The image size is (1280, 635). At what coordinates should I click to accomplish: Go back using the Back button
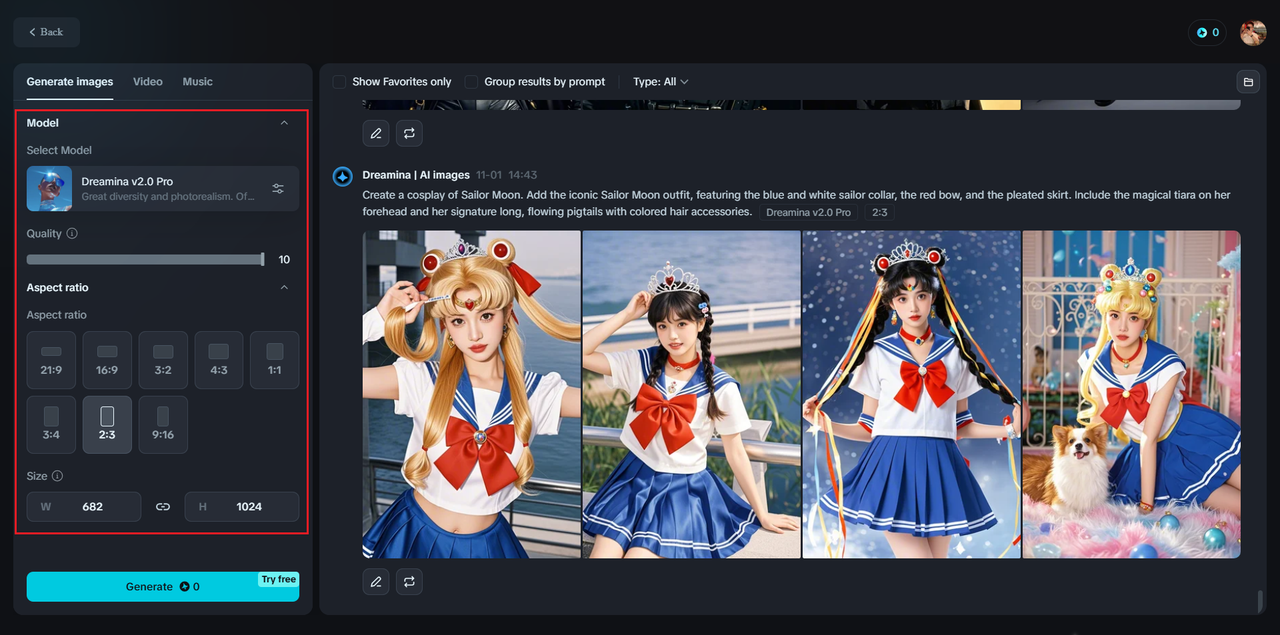point(47,32)
